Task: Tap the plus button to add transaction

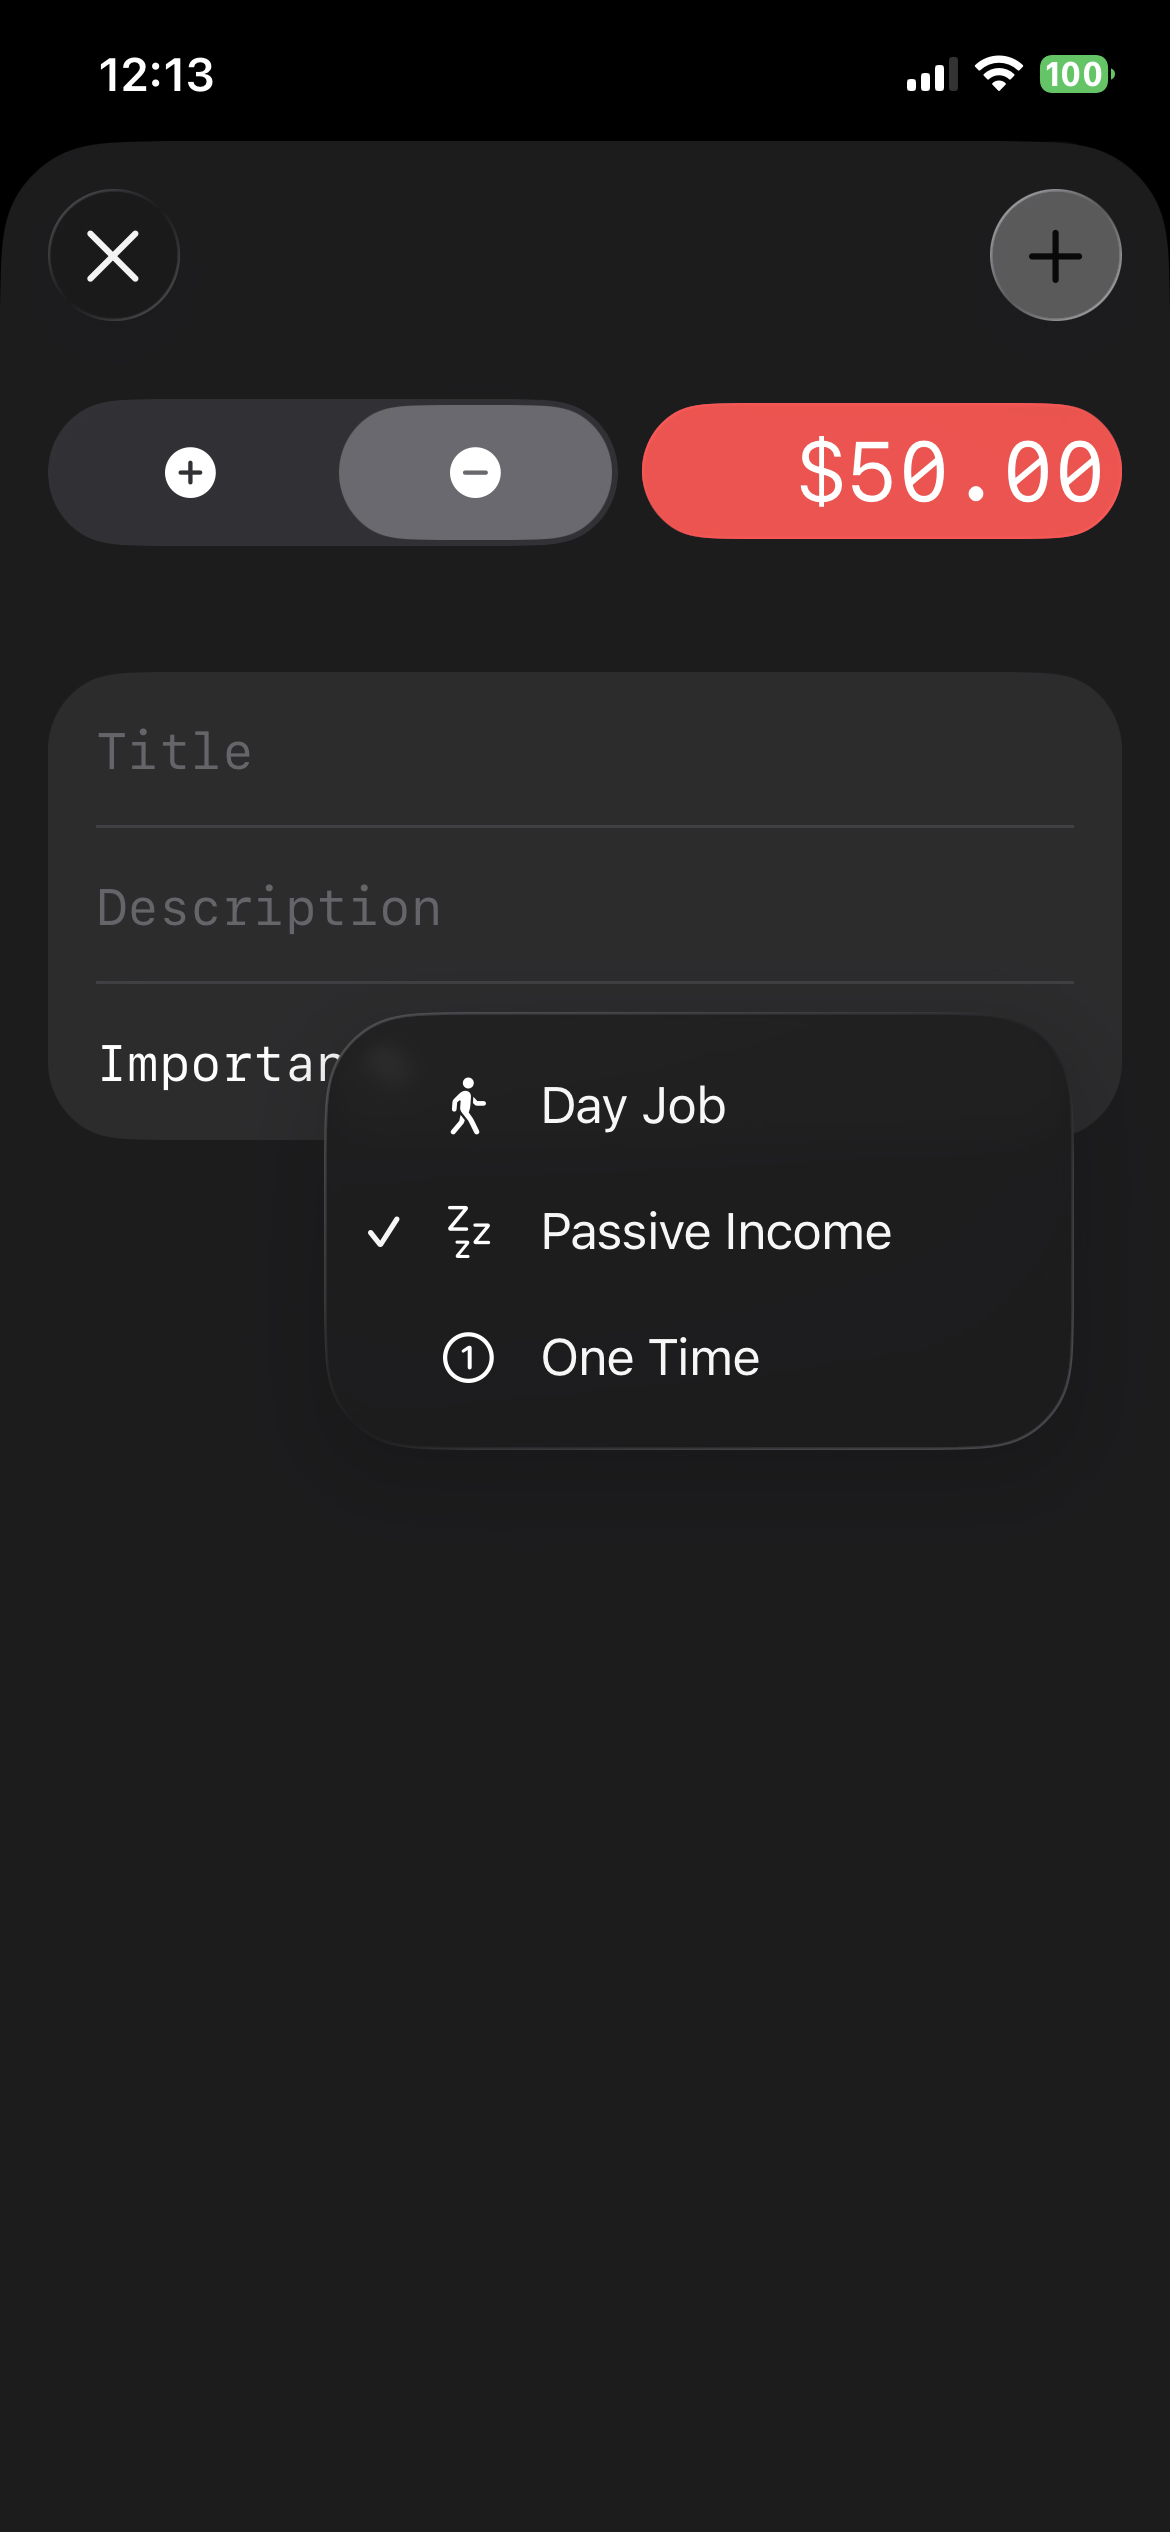Action: click(x=1055, y=255)
